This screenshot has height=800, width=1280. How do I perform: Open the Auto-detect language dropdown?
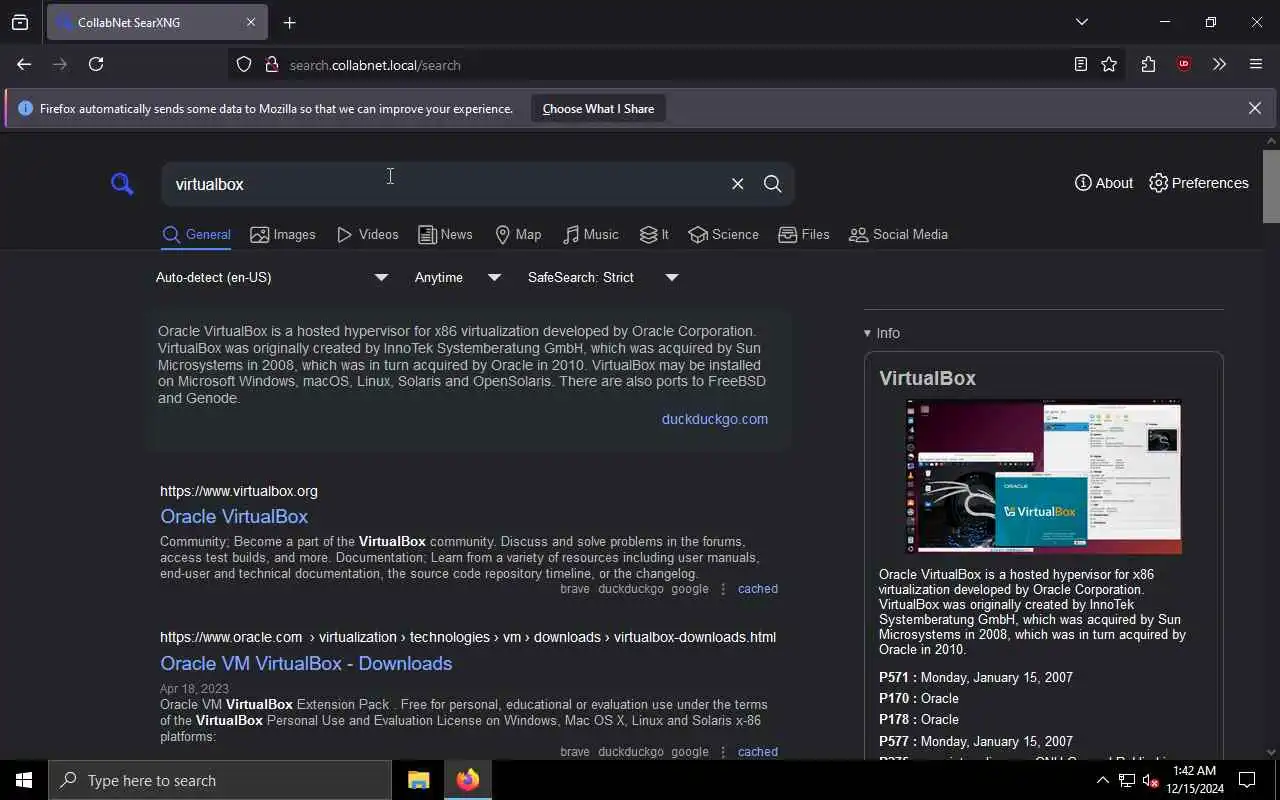point(272,278)
